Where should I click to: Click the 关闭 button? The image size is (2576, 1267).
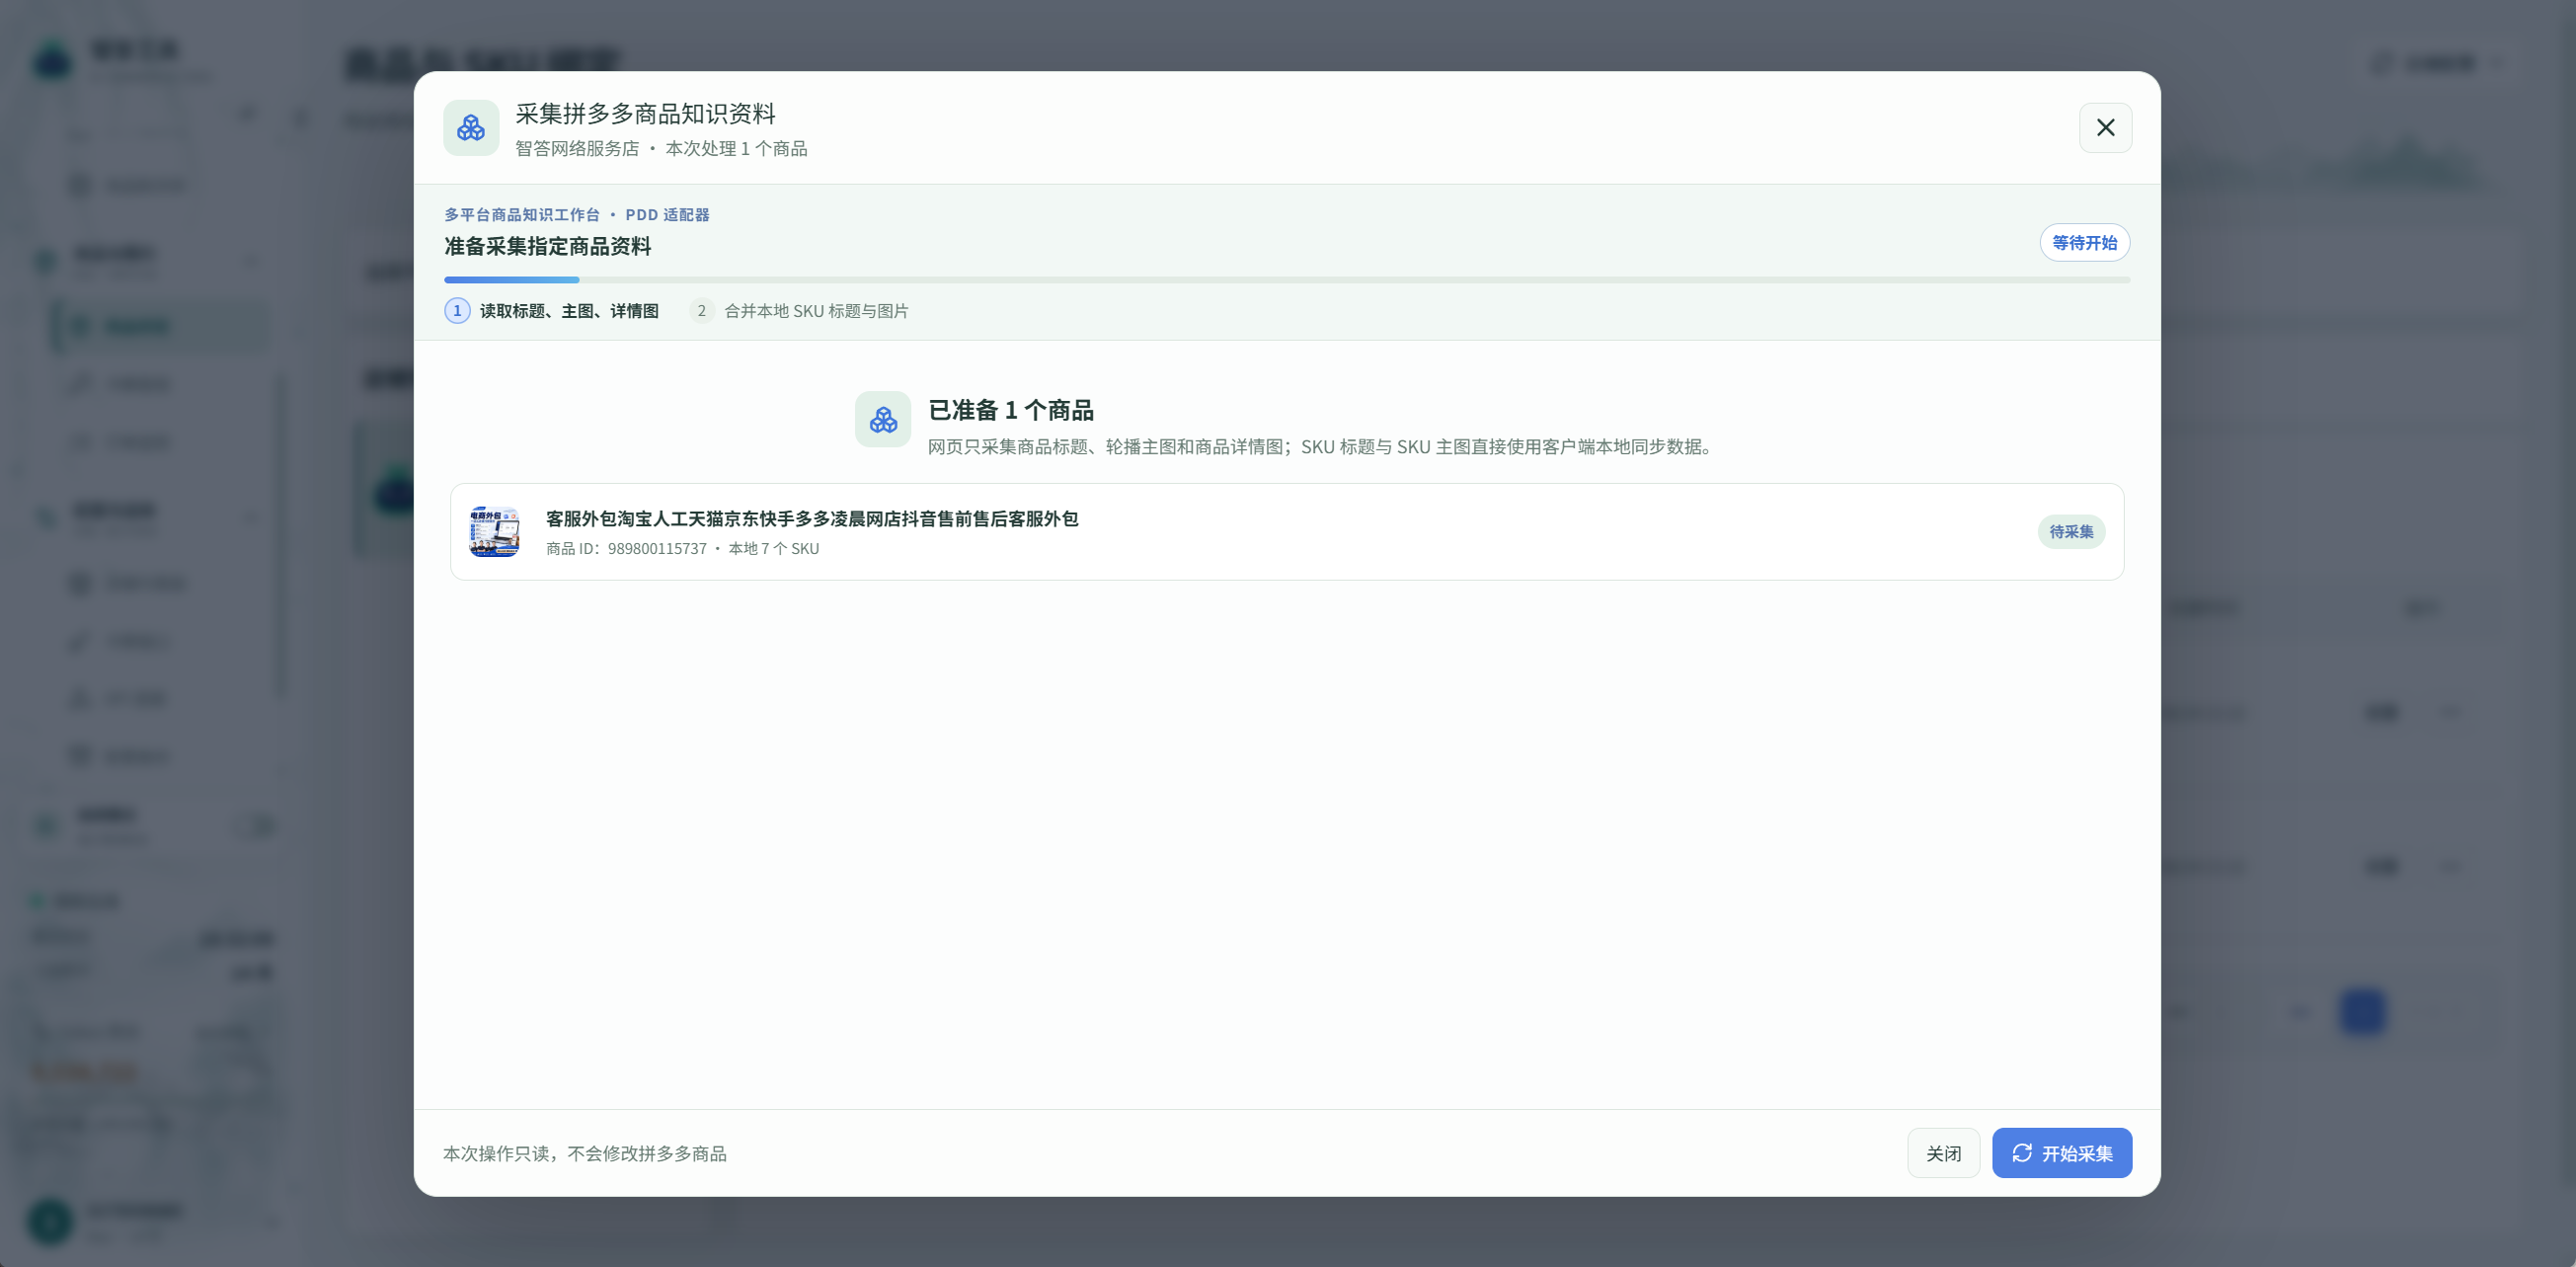[x=1943, y=1153]
